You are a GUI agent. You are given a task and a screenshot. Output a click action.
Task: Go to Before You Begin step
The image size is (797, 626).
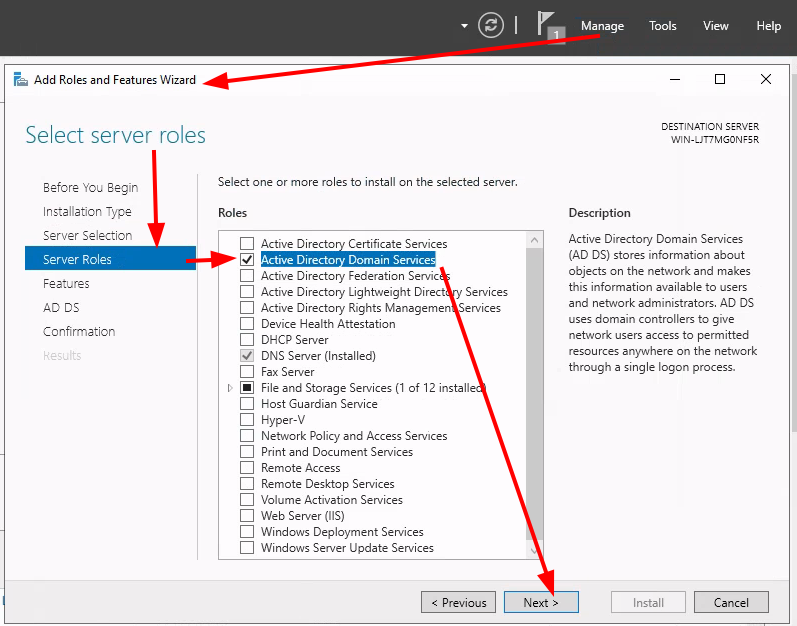pos(90,187)
